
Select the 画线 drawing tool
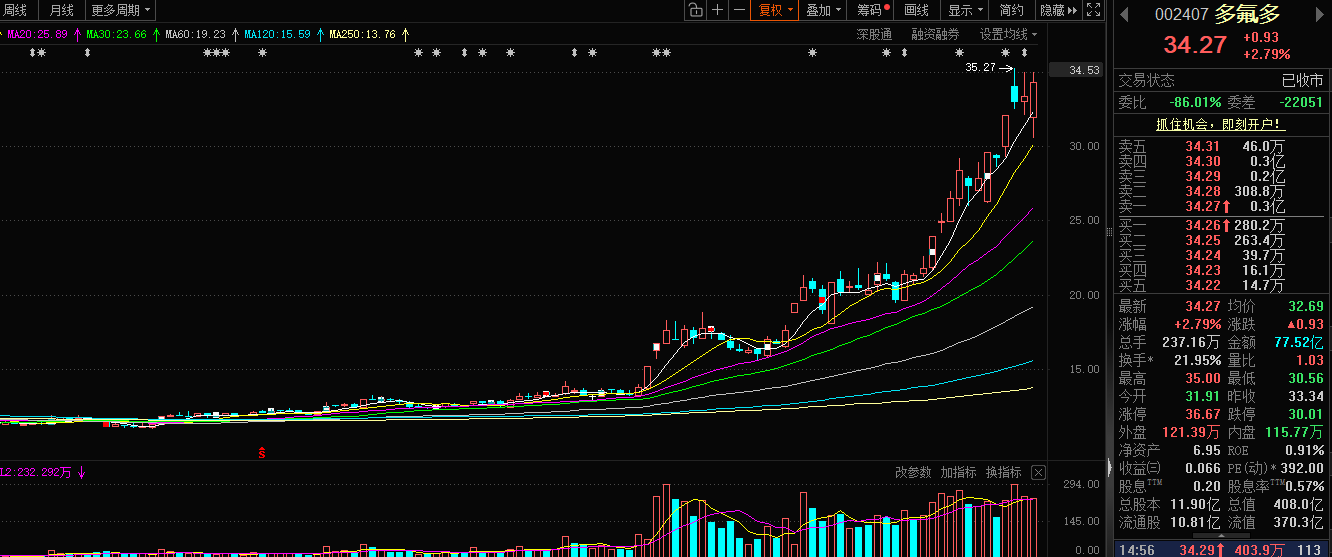[916, 10]
